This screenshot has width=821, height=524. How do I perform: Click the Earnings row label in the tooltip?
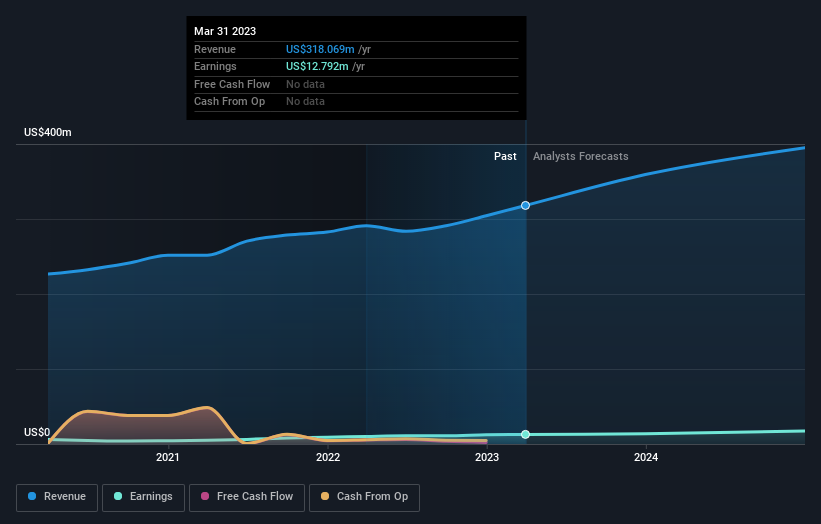pos(215,66)
